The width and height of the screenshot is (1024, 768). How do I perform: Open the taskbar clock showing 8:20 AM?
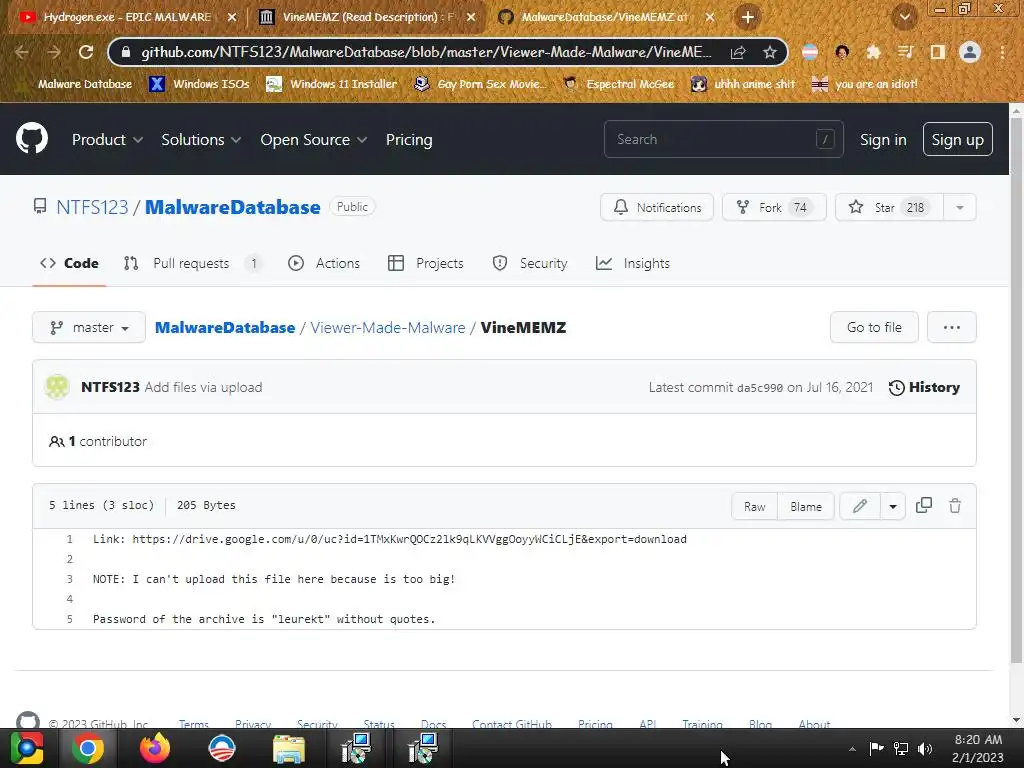point(978,748)
